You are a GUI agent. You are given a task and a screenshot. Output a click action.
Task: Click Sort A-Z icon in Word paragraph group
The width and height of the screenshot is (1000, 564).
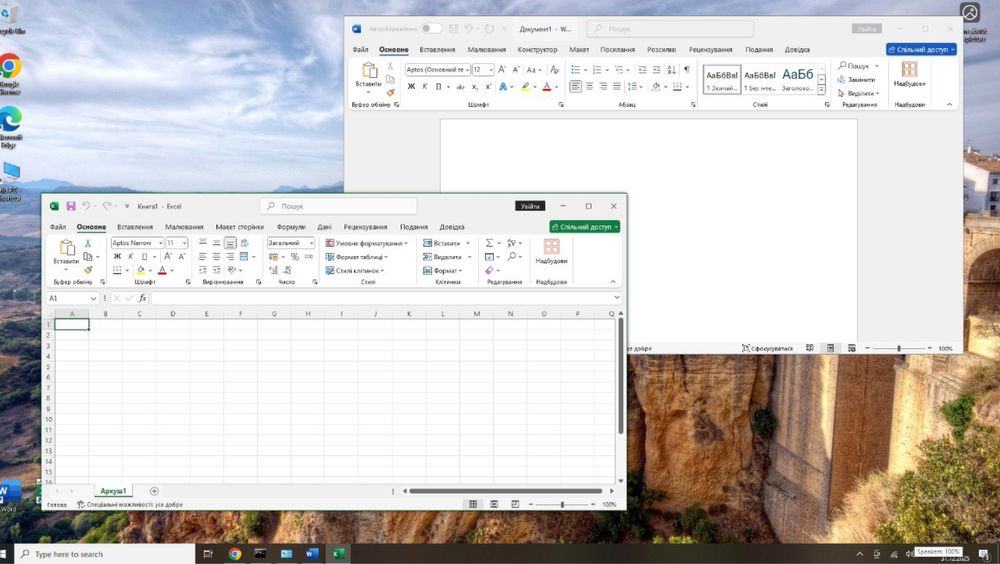point(672,70)
